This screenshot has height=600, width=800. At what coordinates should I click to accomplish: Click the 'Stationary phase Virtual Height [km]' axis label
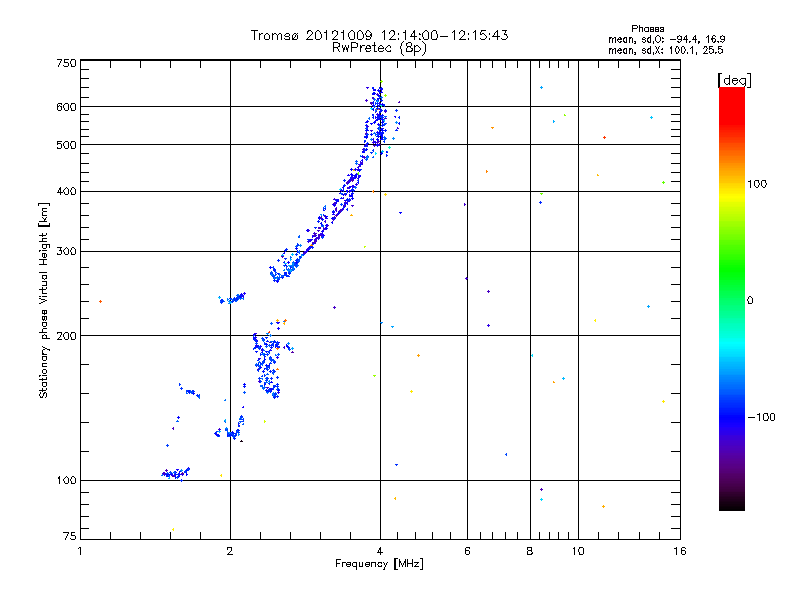pyautogui.click(x=44, y=300)
